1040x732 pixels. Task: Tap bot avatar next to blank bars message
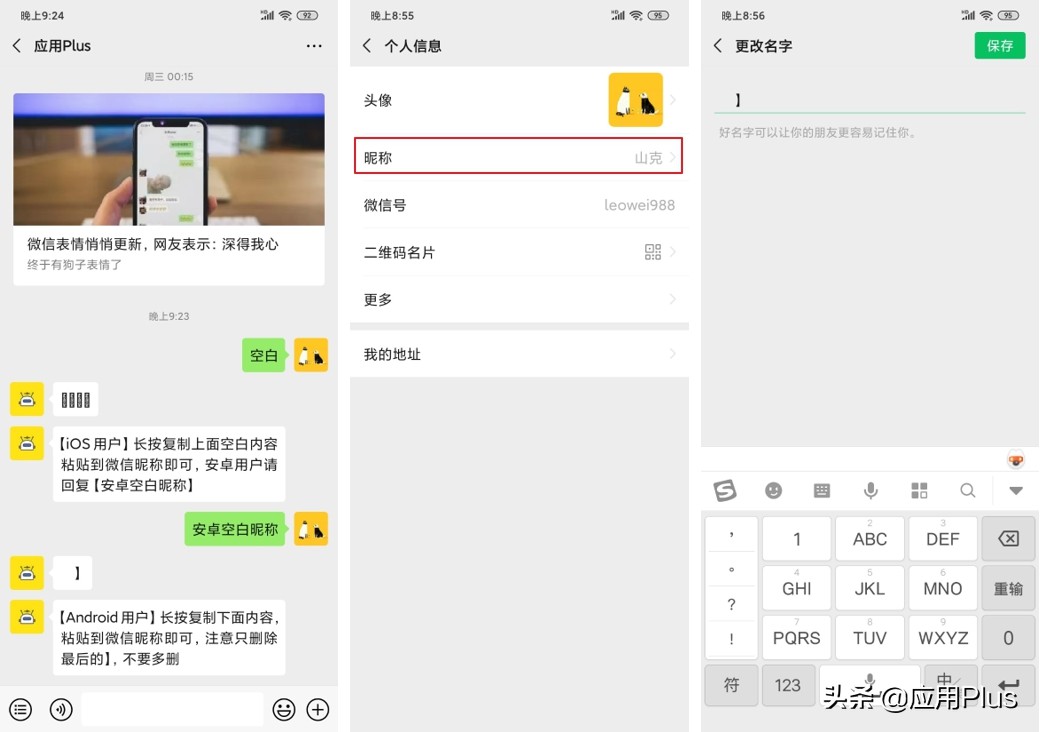coord(27,399)
